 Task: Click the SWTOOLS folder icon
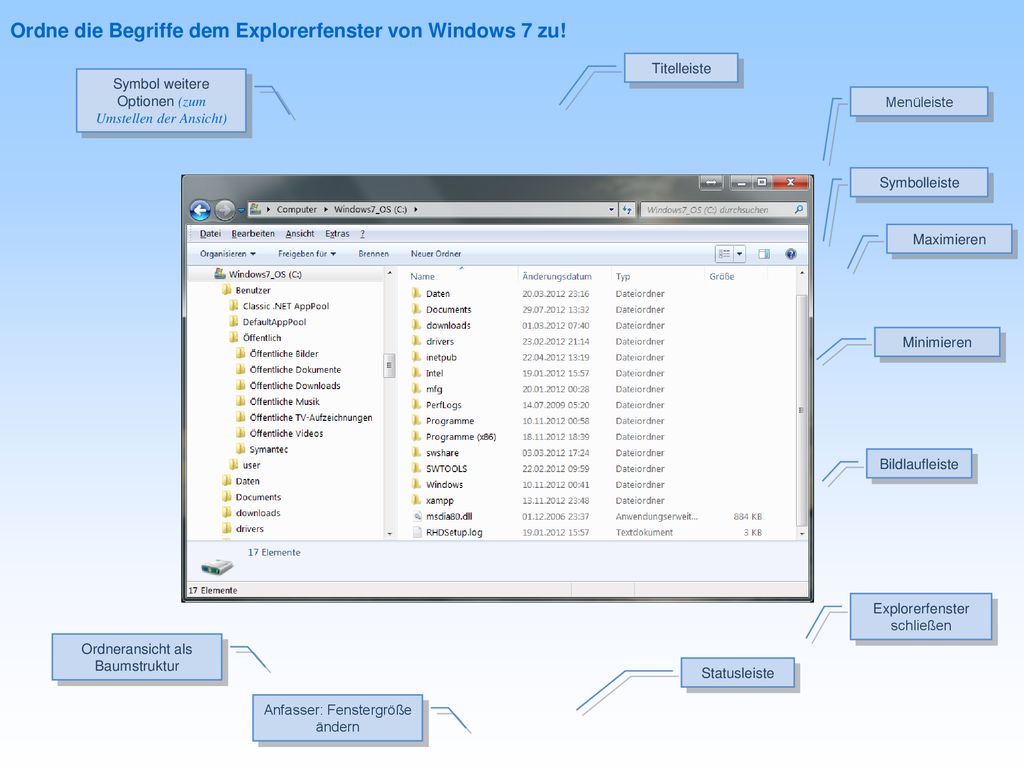coord(417,468)
